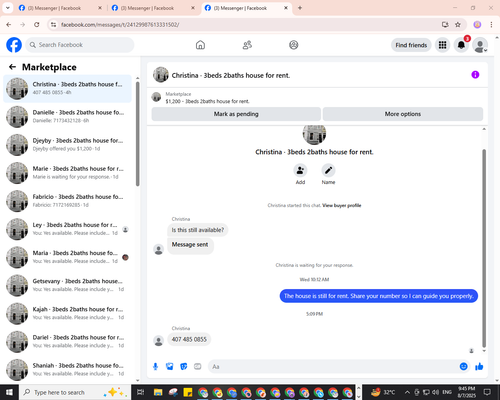Open the Notifications bell
This screenshot has height=400, width=500.
[461, 45]
